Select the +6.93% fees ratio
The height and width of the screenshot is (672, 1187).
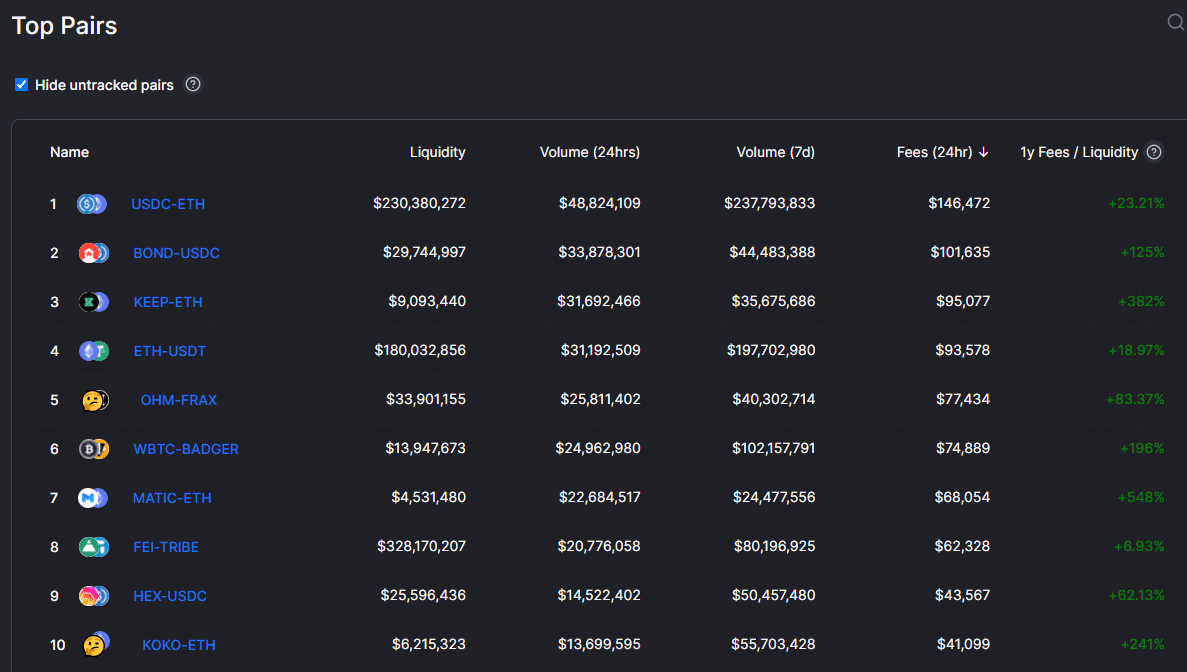pyautogui.click(x=1139, y=546)
